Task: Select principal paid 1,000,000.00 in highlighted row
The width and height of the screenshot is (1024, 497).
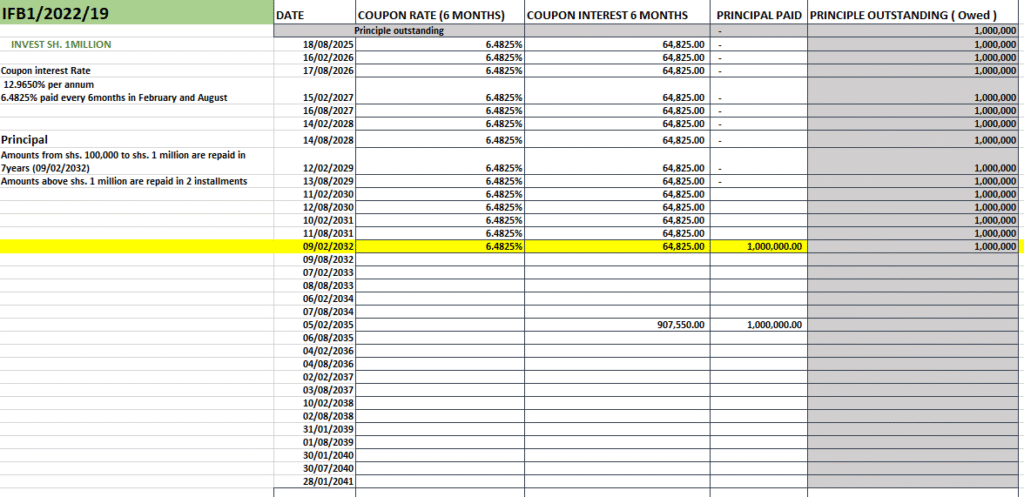Action: click(774, 246)
